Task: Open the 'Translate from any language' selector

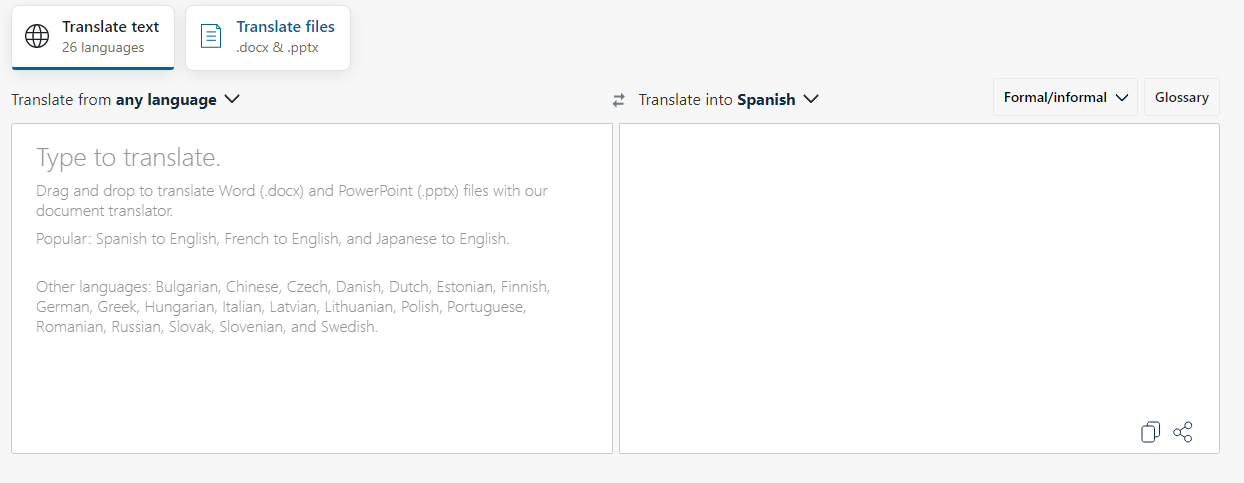Action: coord(125,100)
